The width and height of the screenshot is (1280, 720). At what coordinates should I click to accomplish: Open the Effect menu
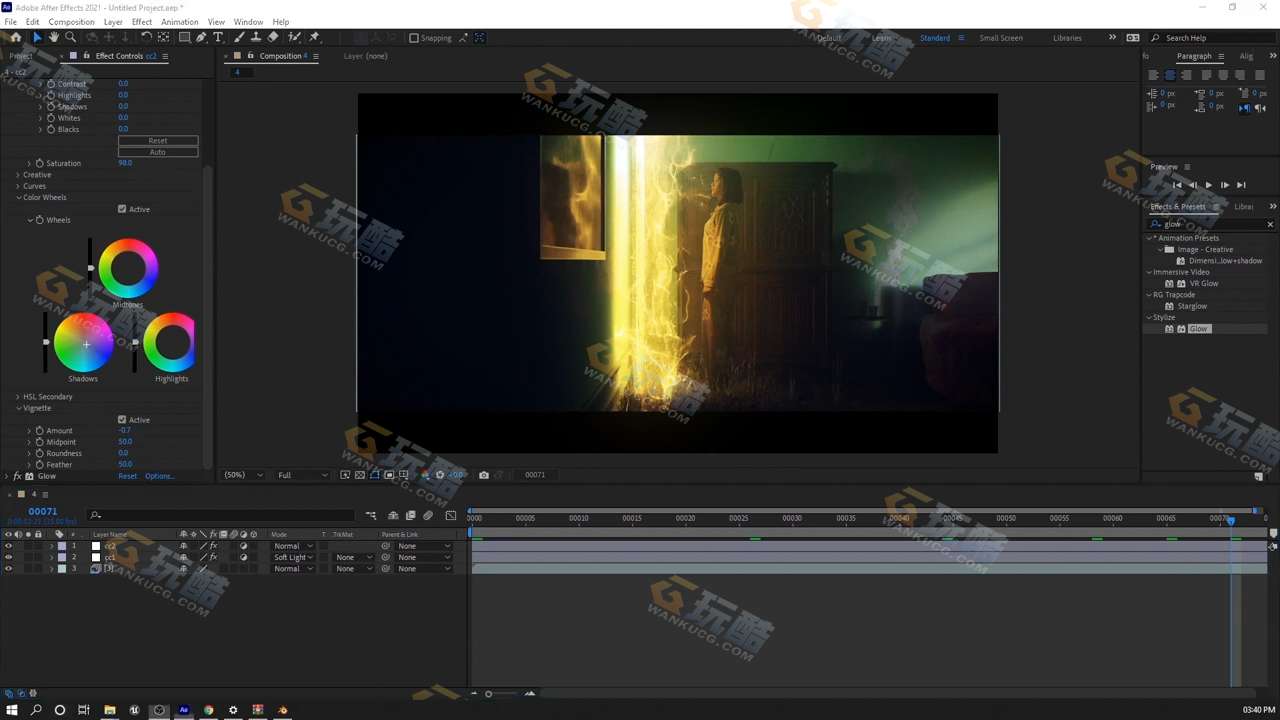[142, 21]
